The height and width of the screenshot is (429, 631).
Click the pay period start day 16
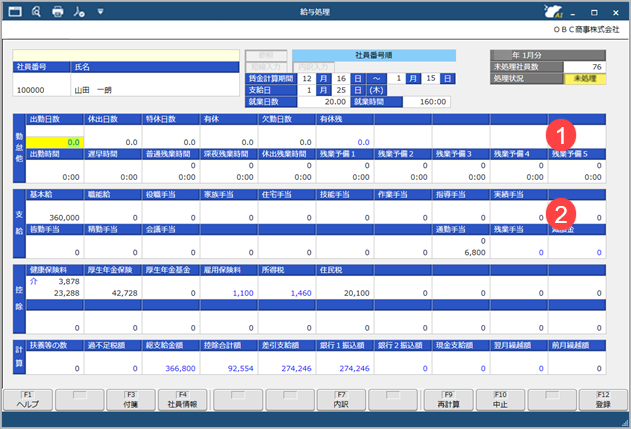pos(341,78)
